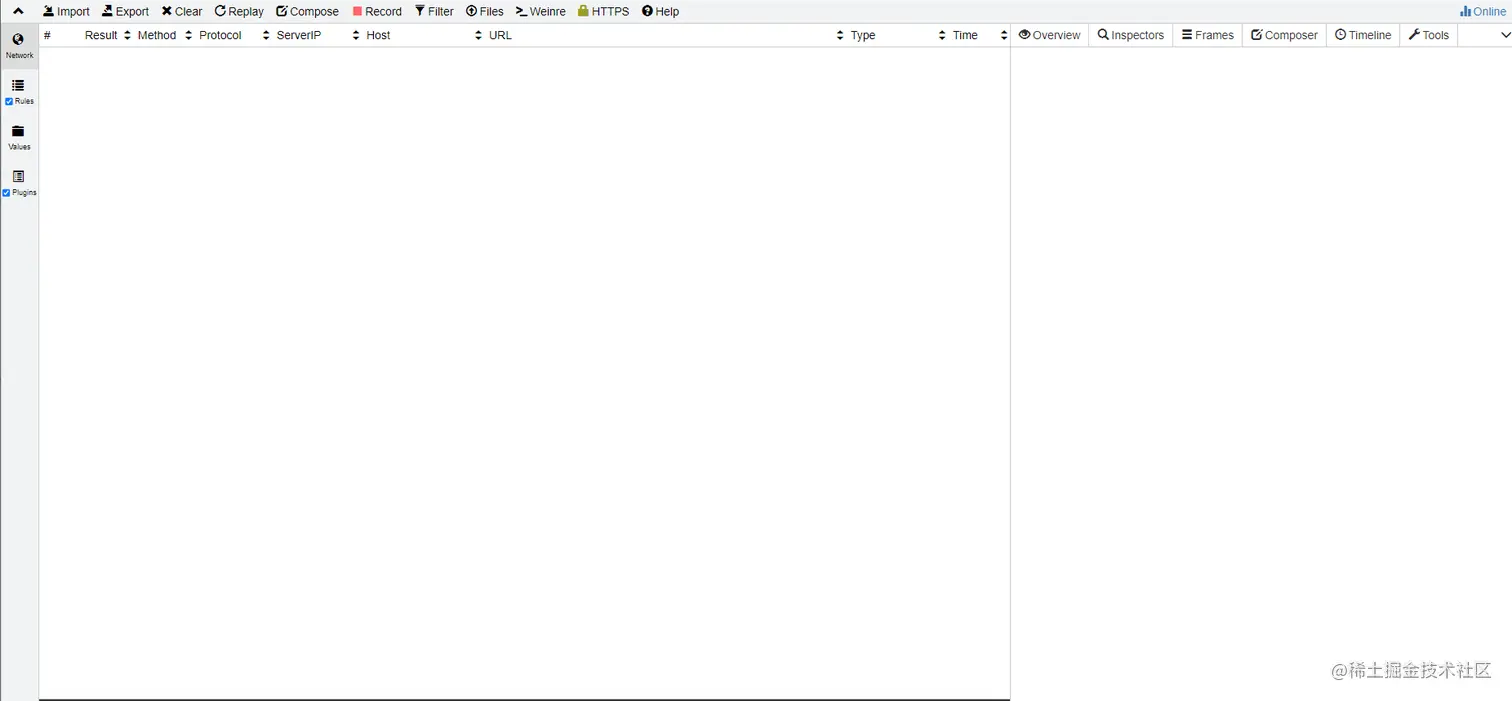Switch to the Tools tab

click(1429, 35)
